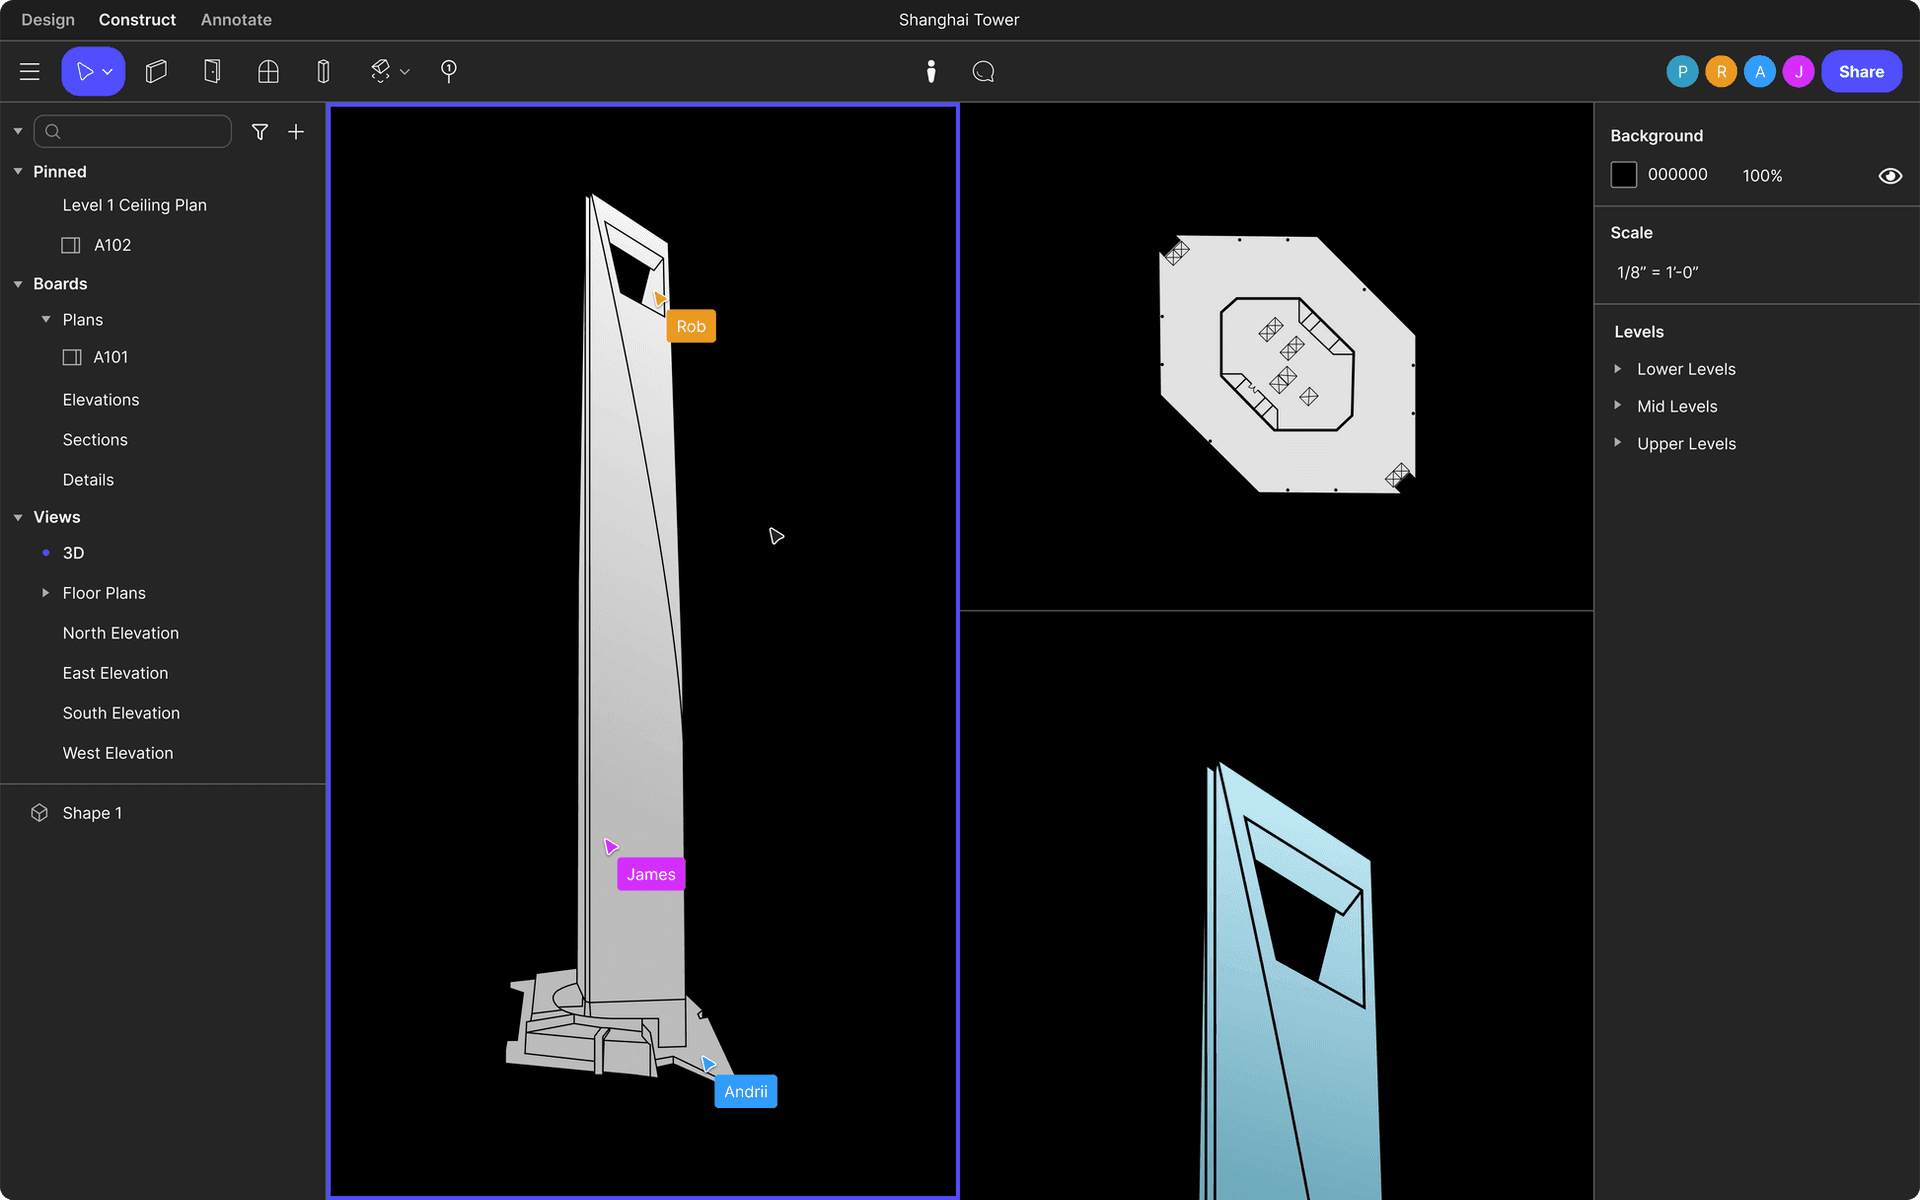The height and width of the screenshot is (1200, 1920).
Task: Click the filter icon in sidebar
Action: [x=260, y=132]
